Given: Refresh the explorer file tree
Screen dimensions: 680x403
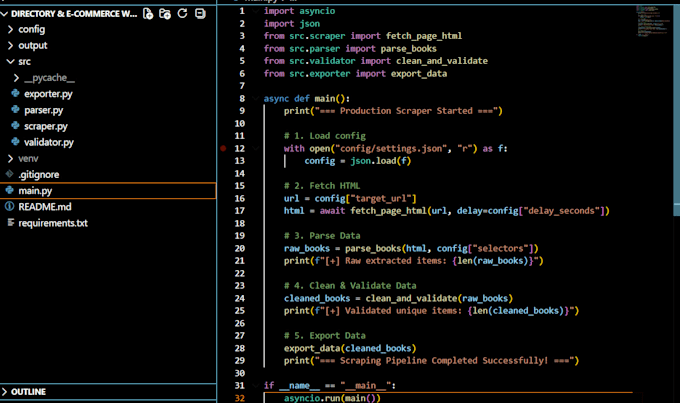Looking at the screenshot, I should (x=183, y=13).
